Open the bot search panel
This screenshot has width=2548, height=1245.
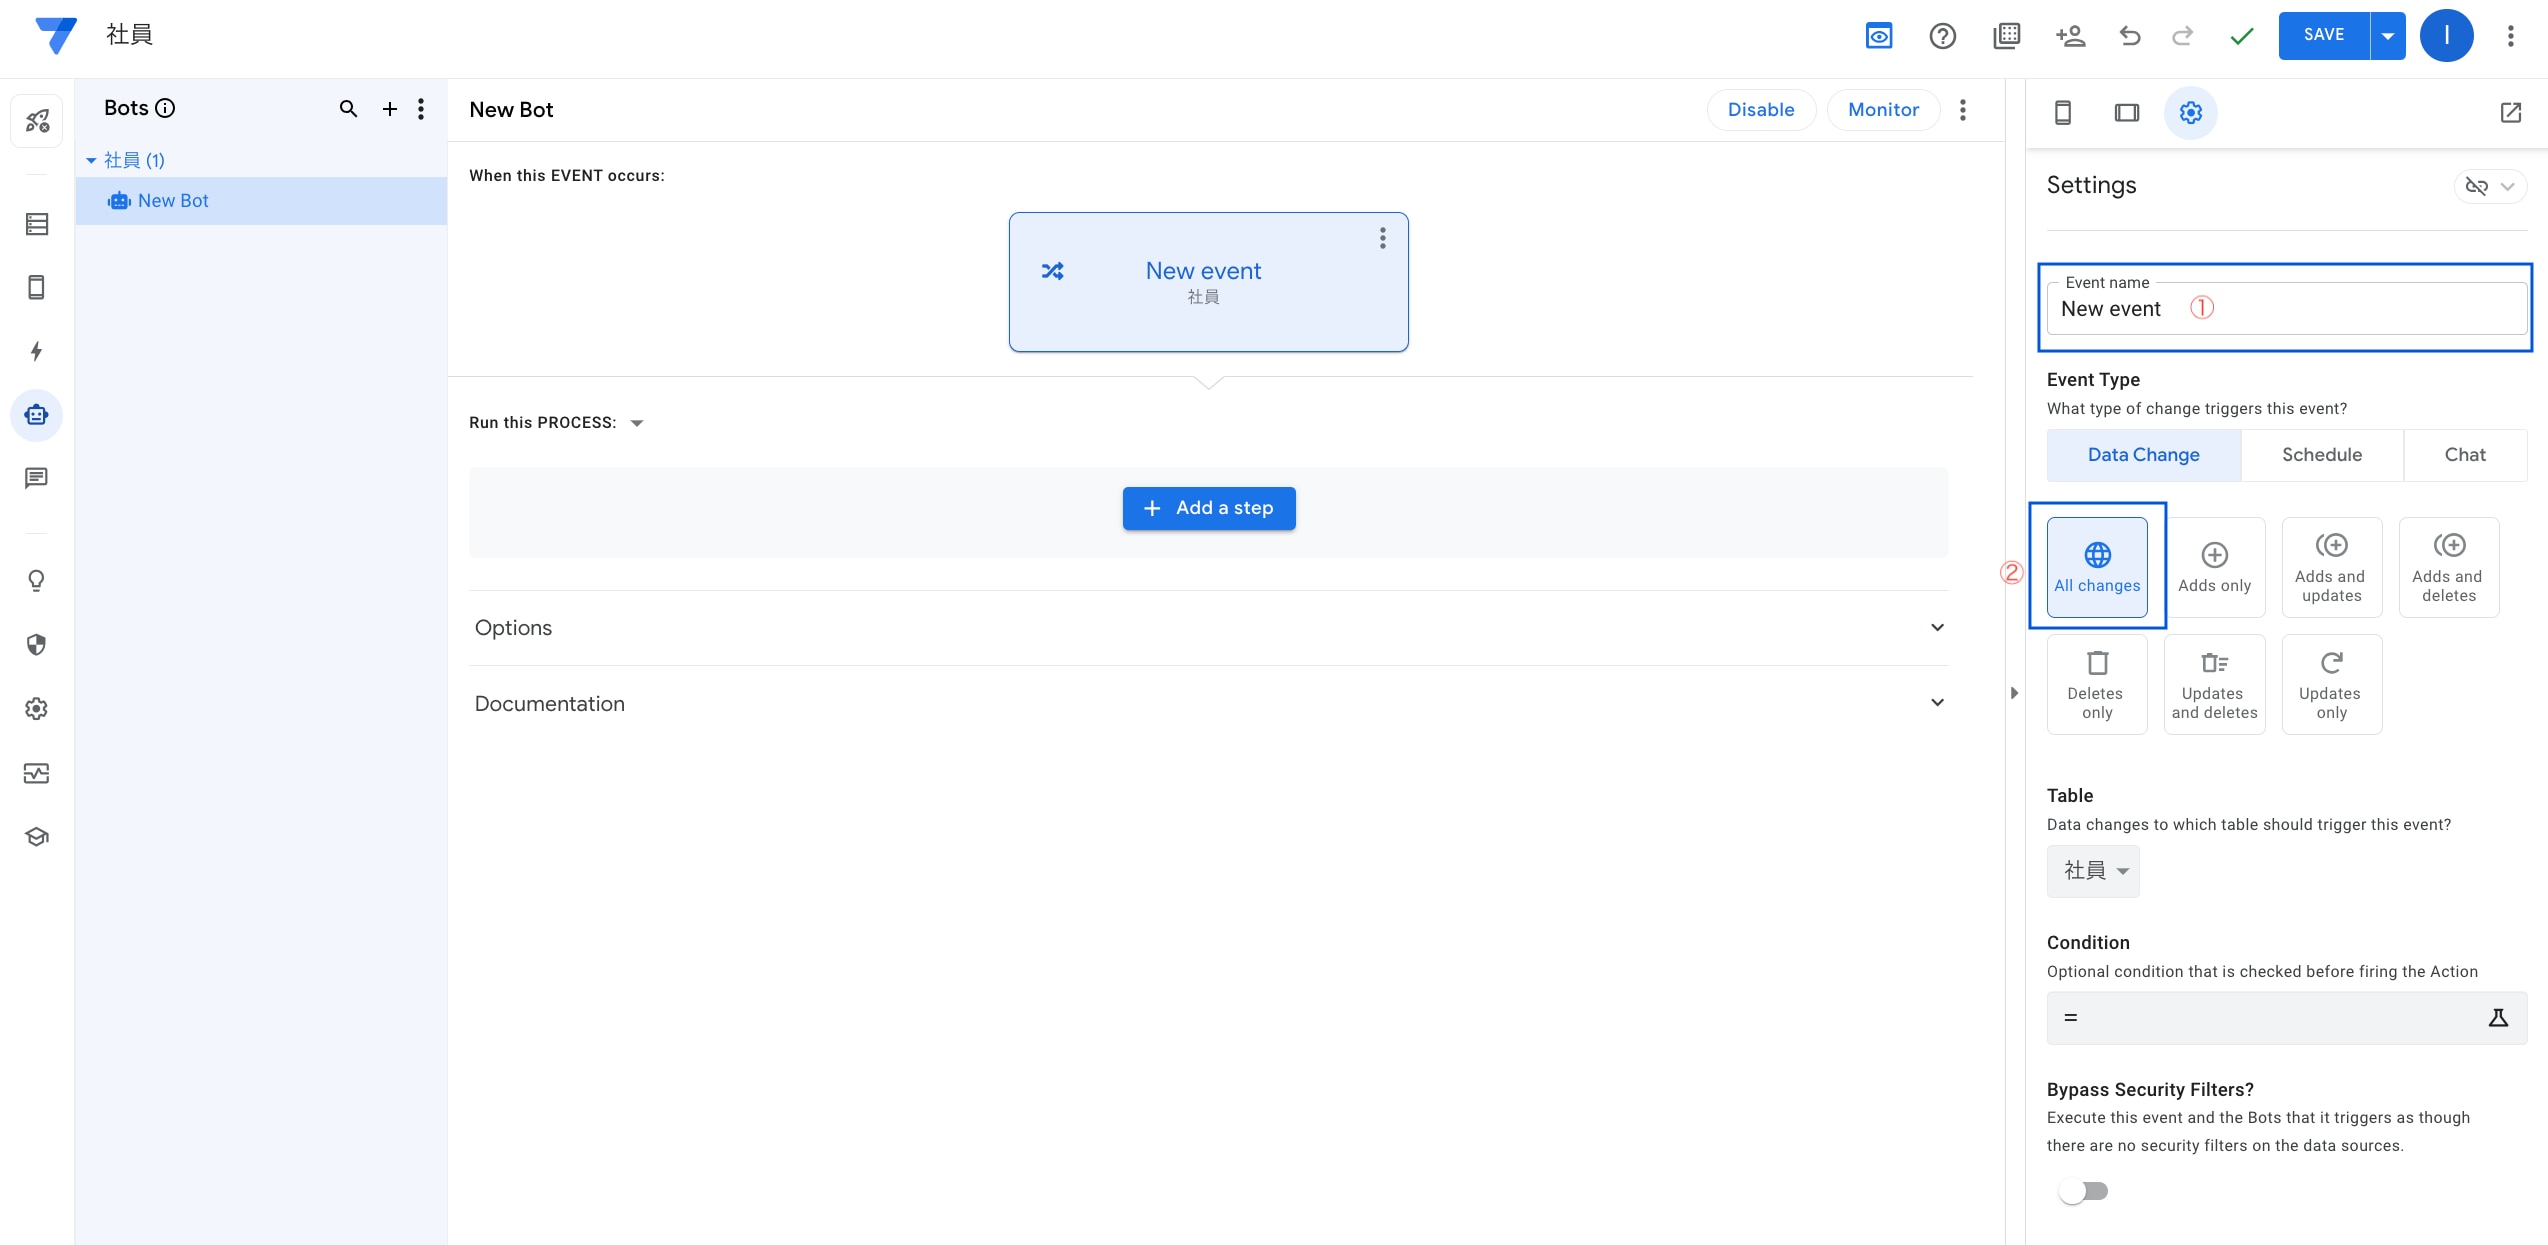click(346, 109)
